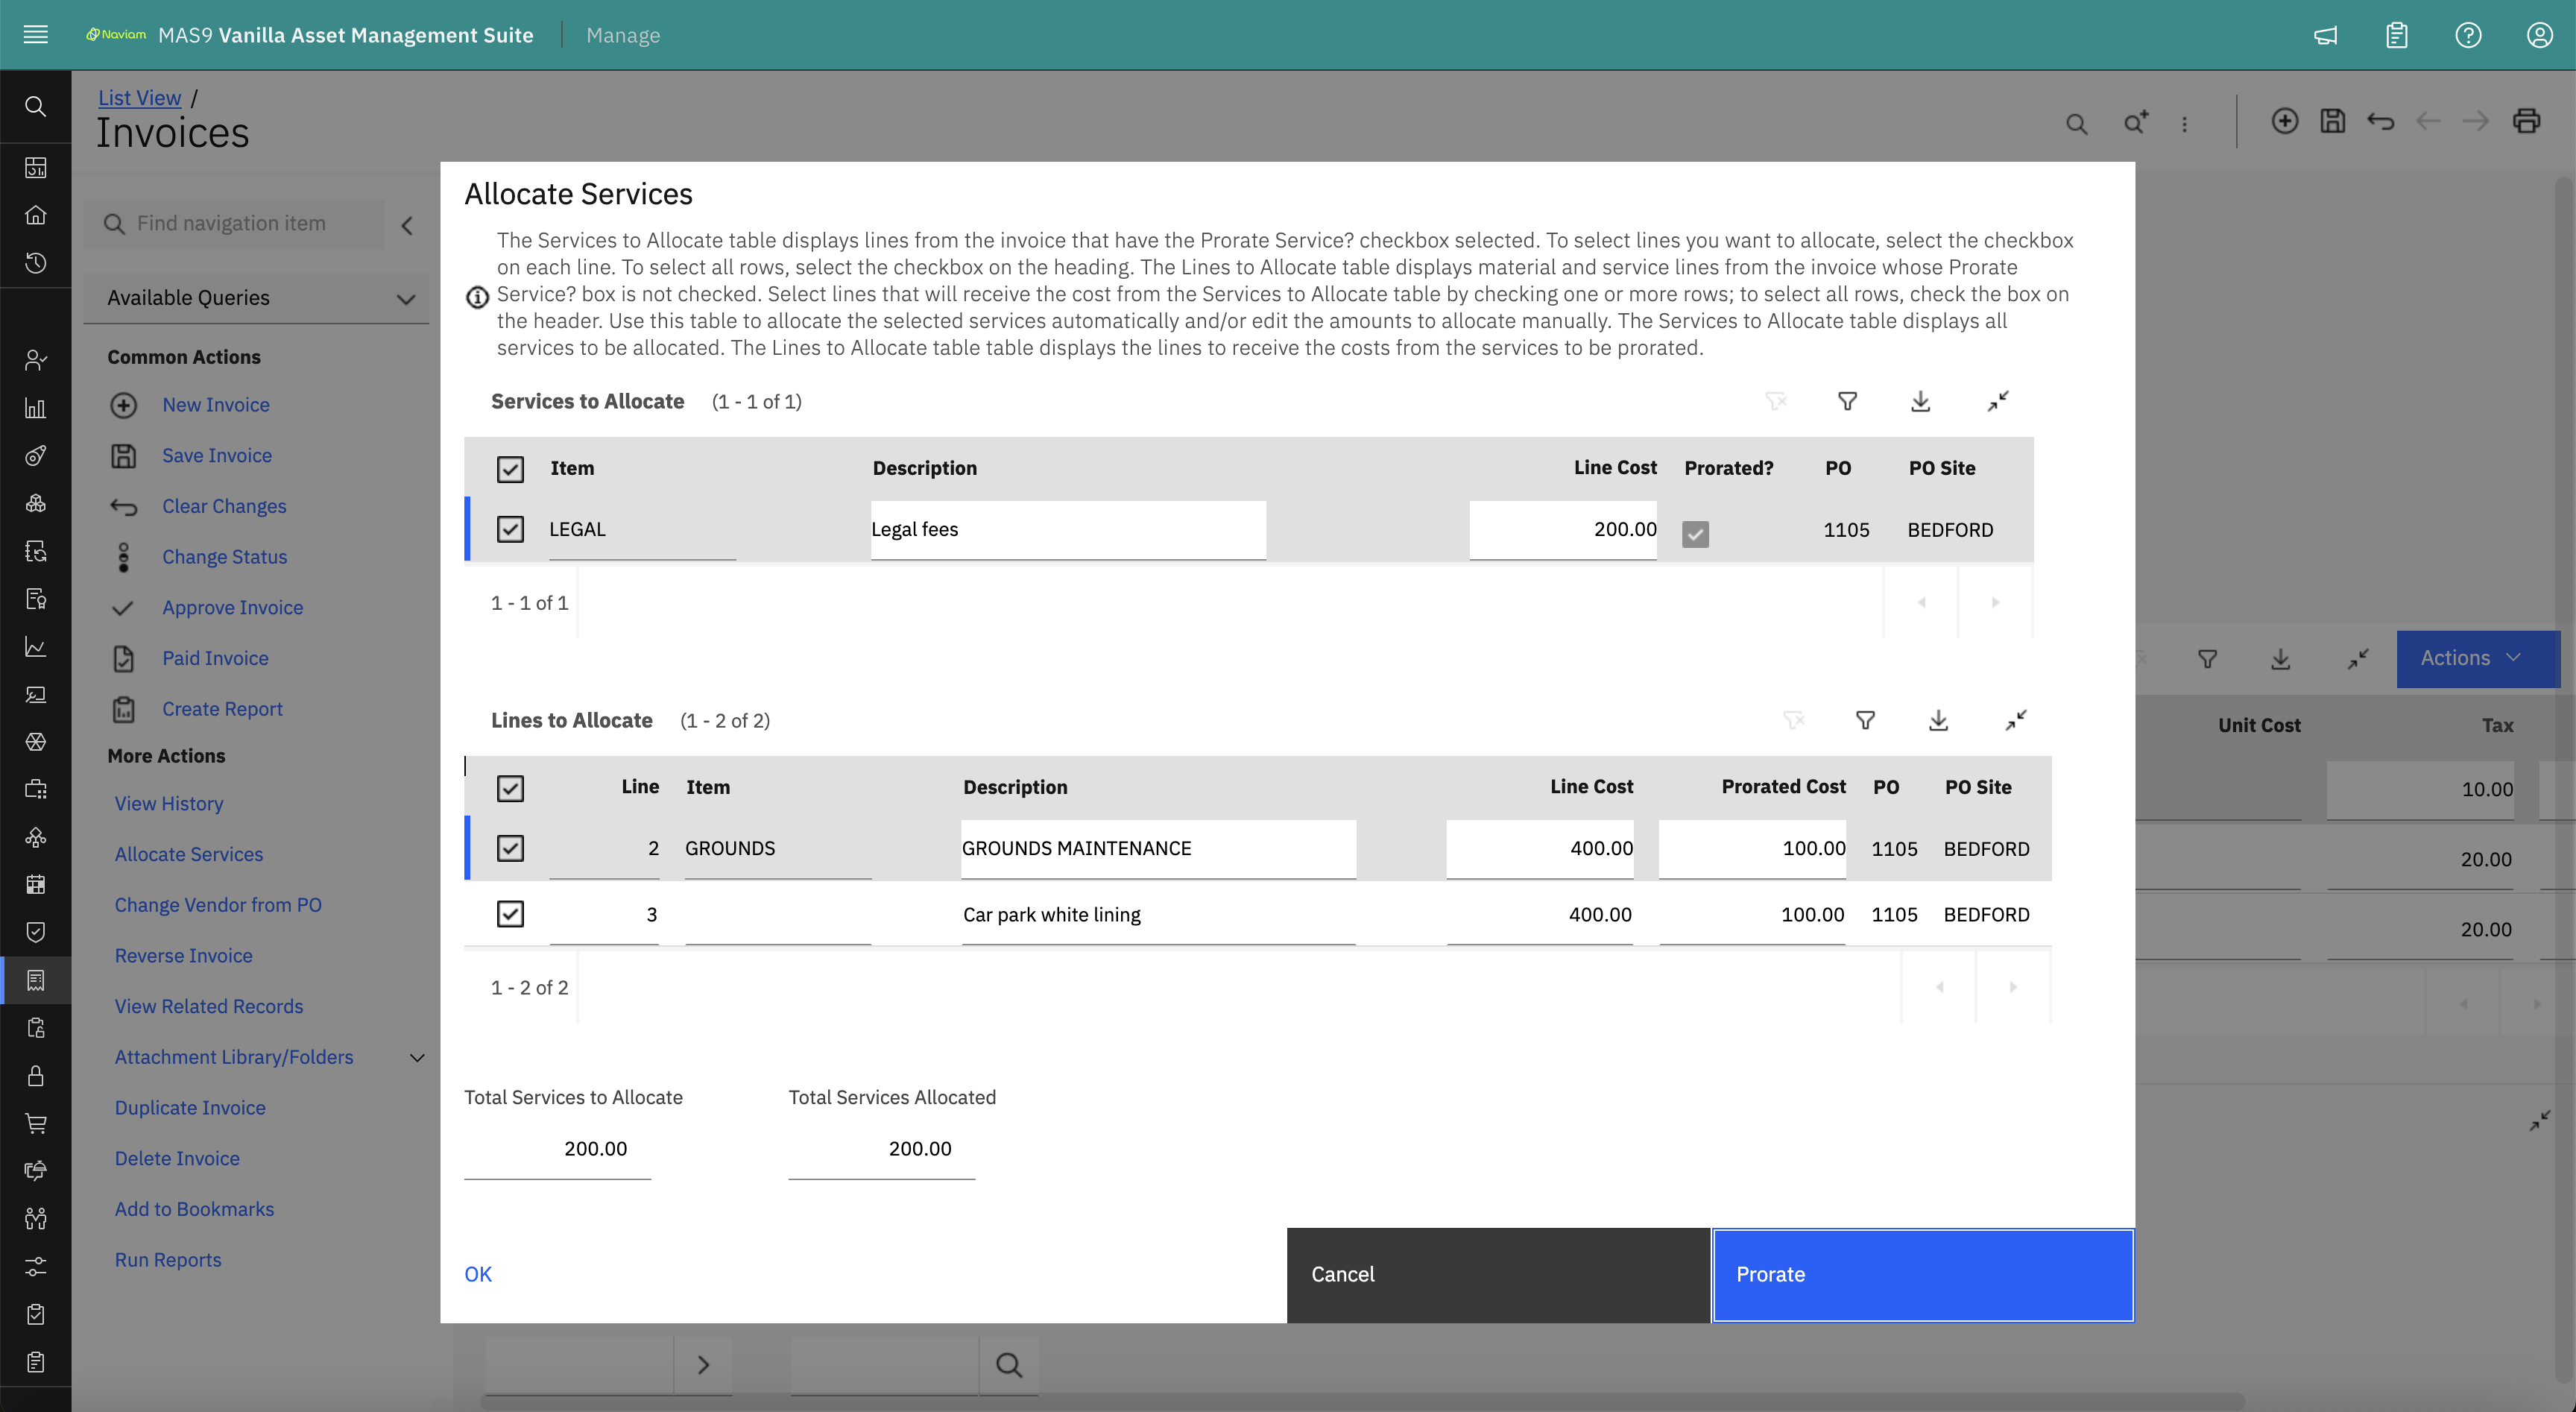This screenshot has width=2576, height=1412.
Task: Click the Prorate button
Action: click(1922, 1274)
